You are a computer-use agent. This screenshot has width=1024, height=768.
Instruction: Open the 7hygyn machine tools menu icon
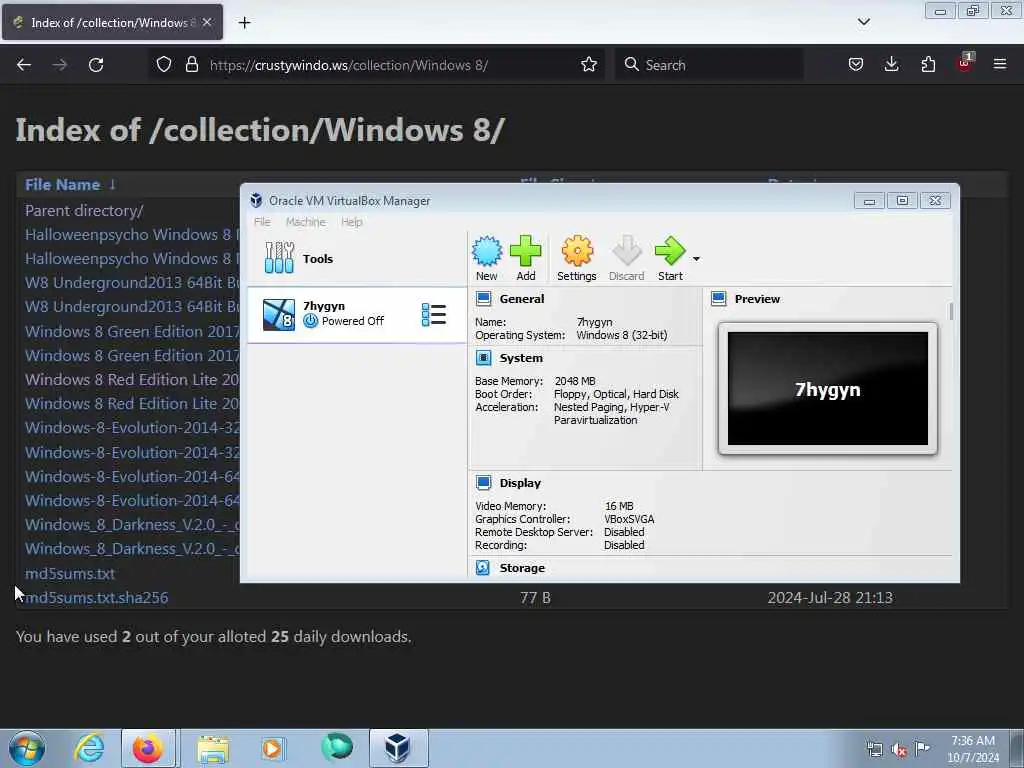tap(434, 315)
